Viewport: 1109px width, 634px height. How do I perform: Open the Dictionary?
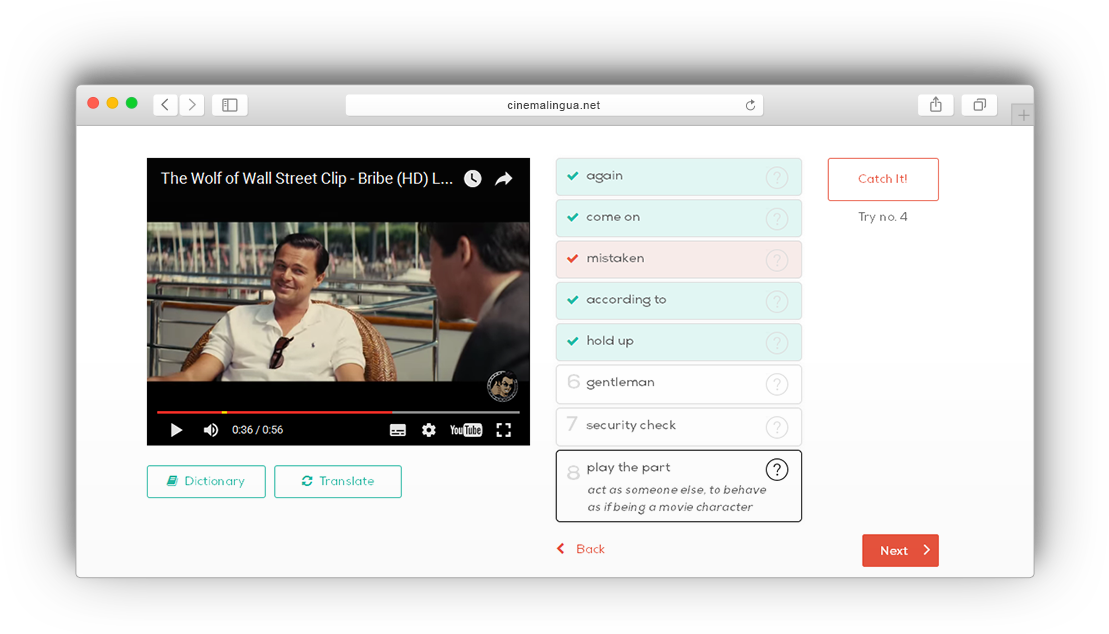[x=207, y=481]
